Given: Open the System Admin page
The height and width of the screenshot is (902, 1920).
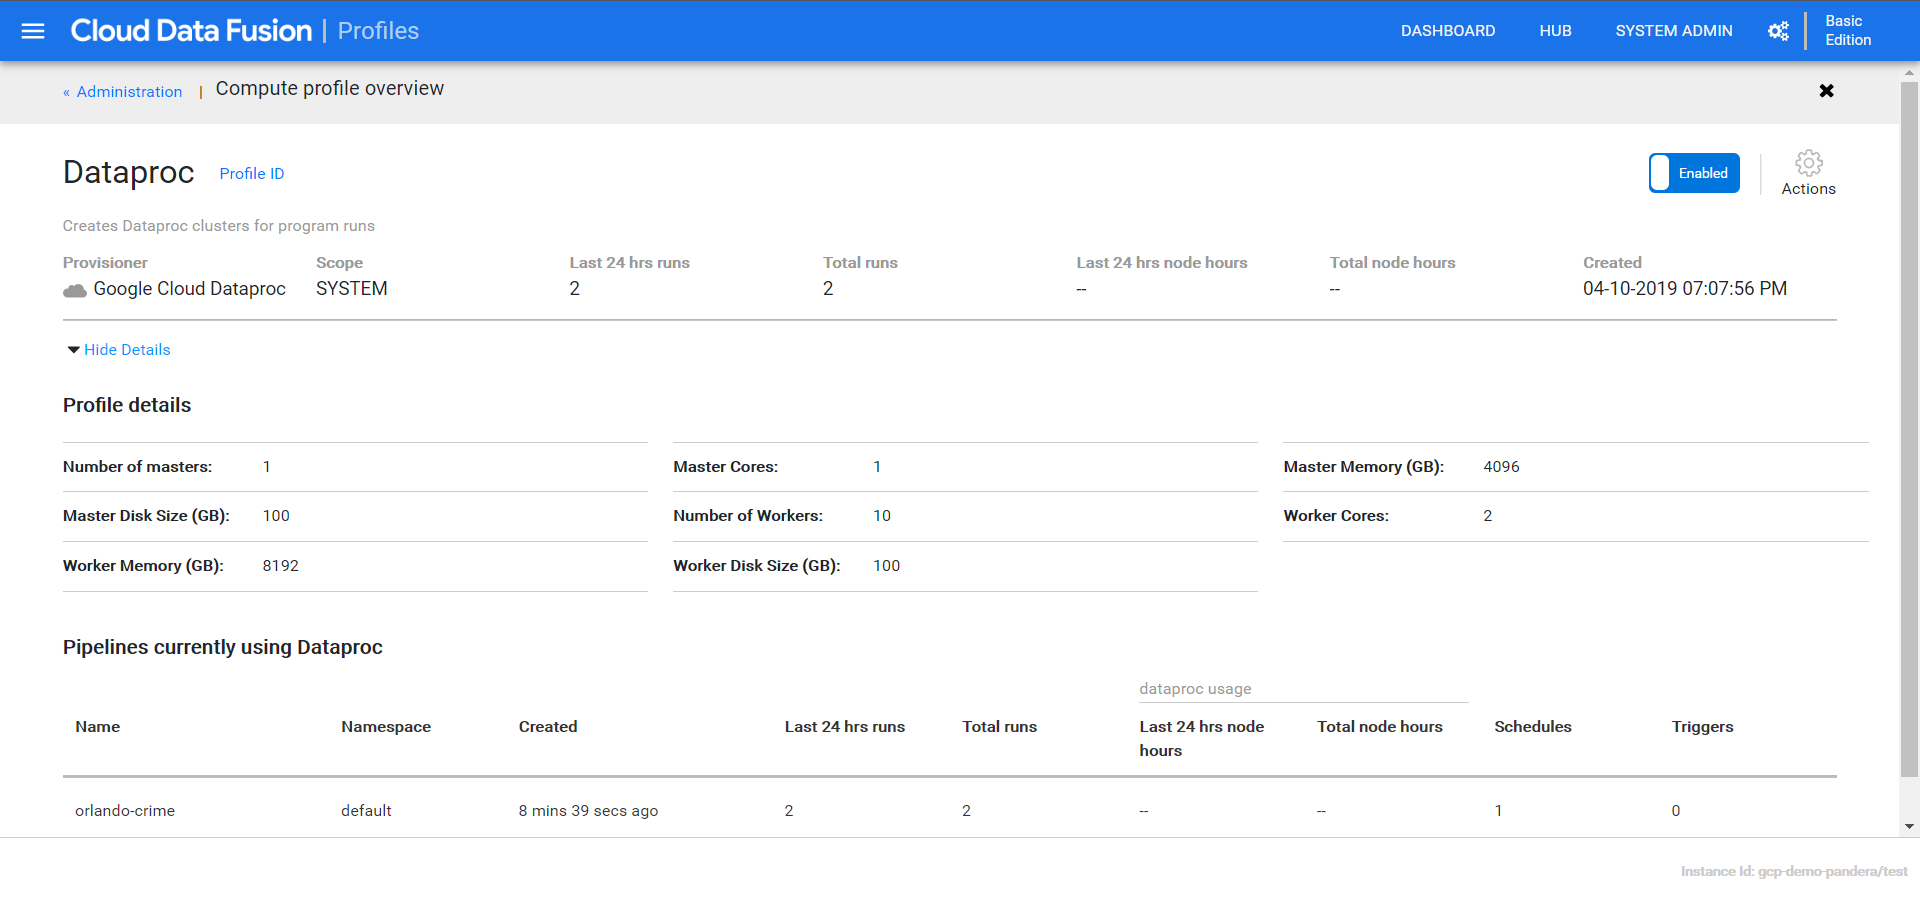Looking at the screenshot, I should [1673, 31].
